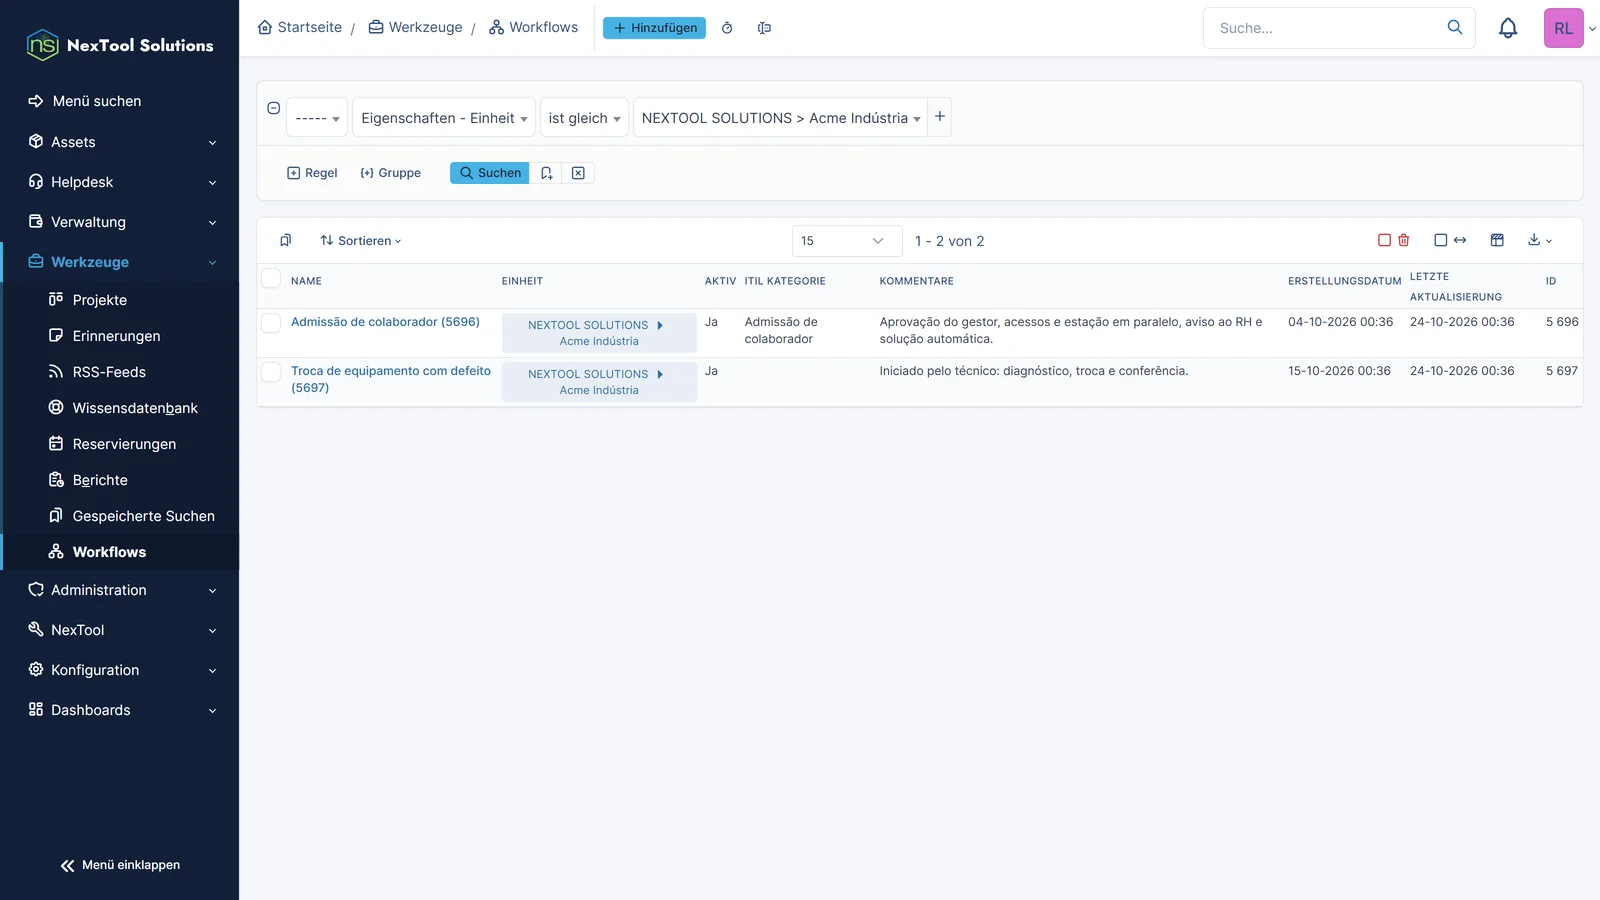Open the rows-per-page dropdown showing 15
The image size is (1600, 900).
coord(847,241)
